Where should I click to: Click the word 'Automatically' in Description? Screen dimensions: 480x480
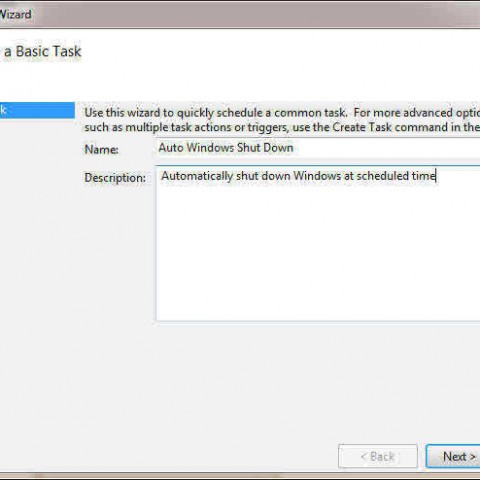click(x=197, y=176)
